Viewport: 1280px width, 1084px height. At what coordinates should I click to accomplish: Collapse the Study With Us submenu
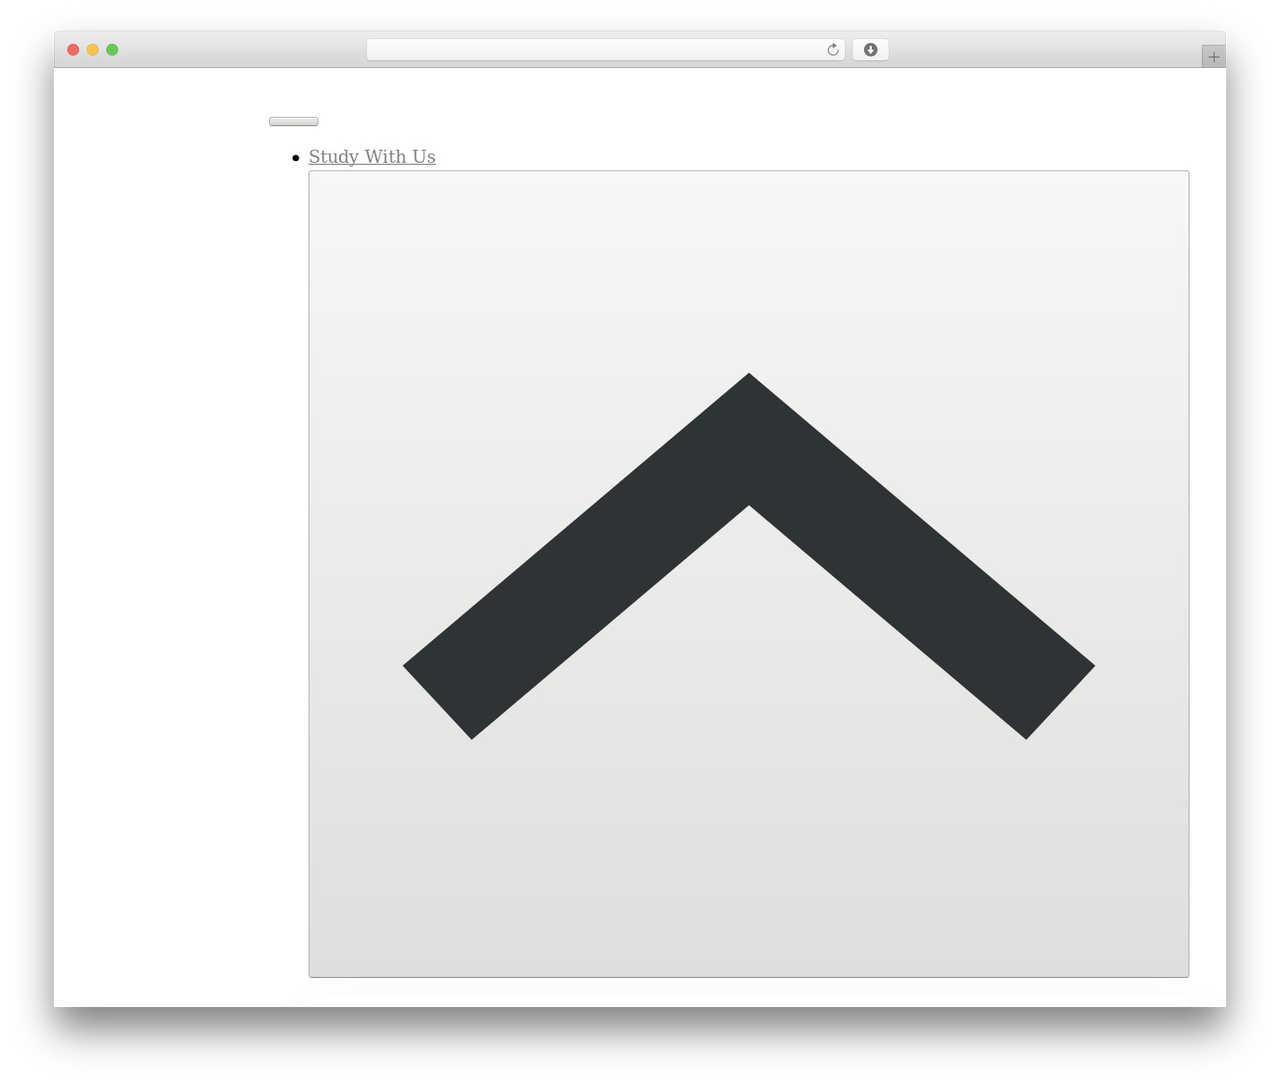(749, 574)
